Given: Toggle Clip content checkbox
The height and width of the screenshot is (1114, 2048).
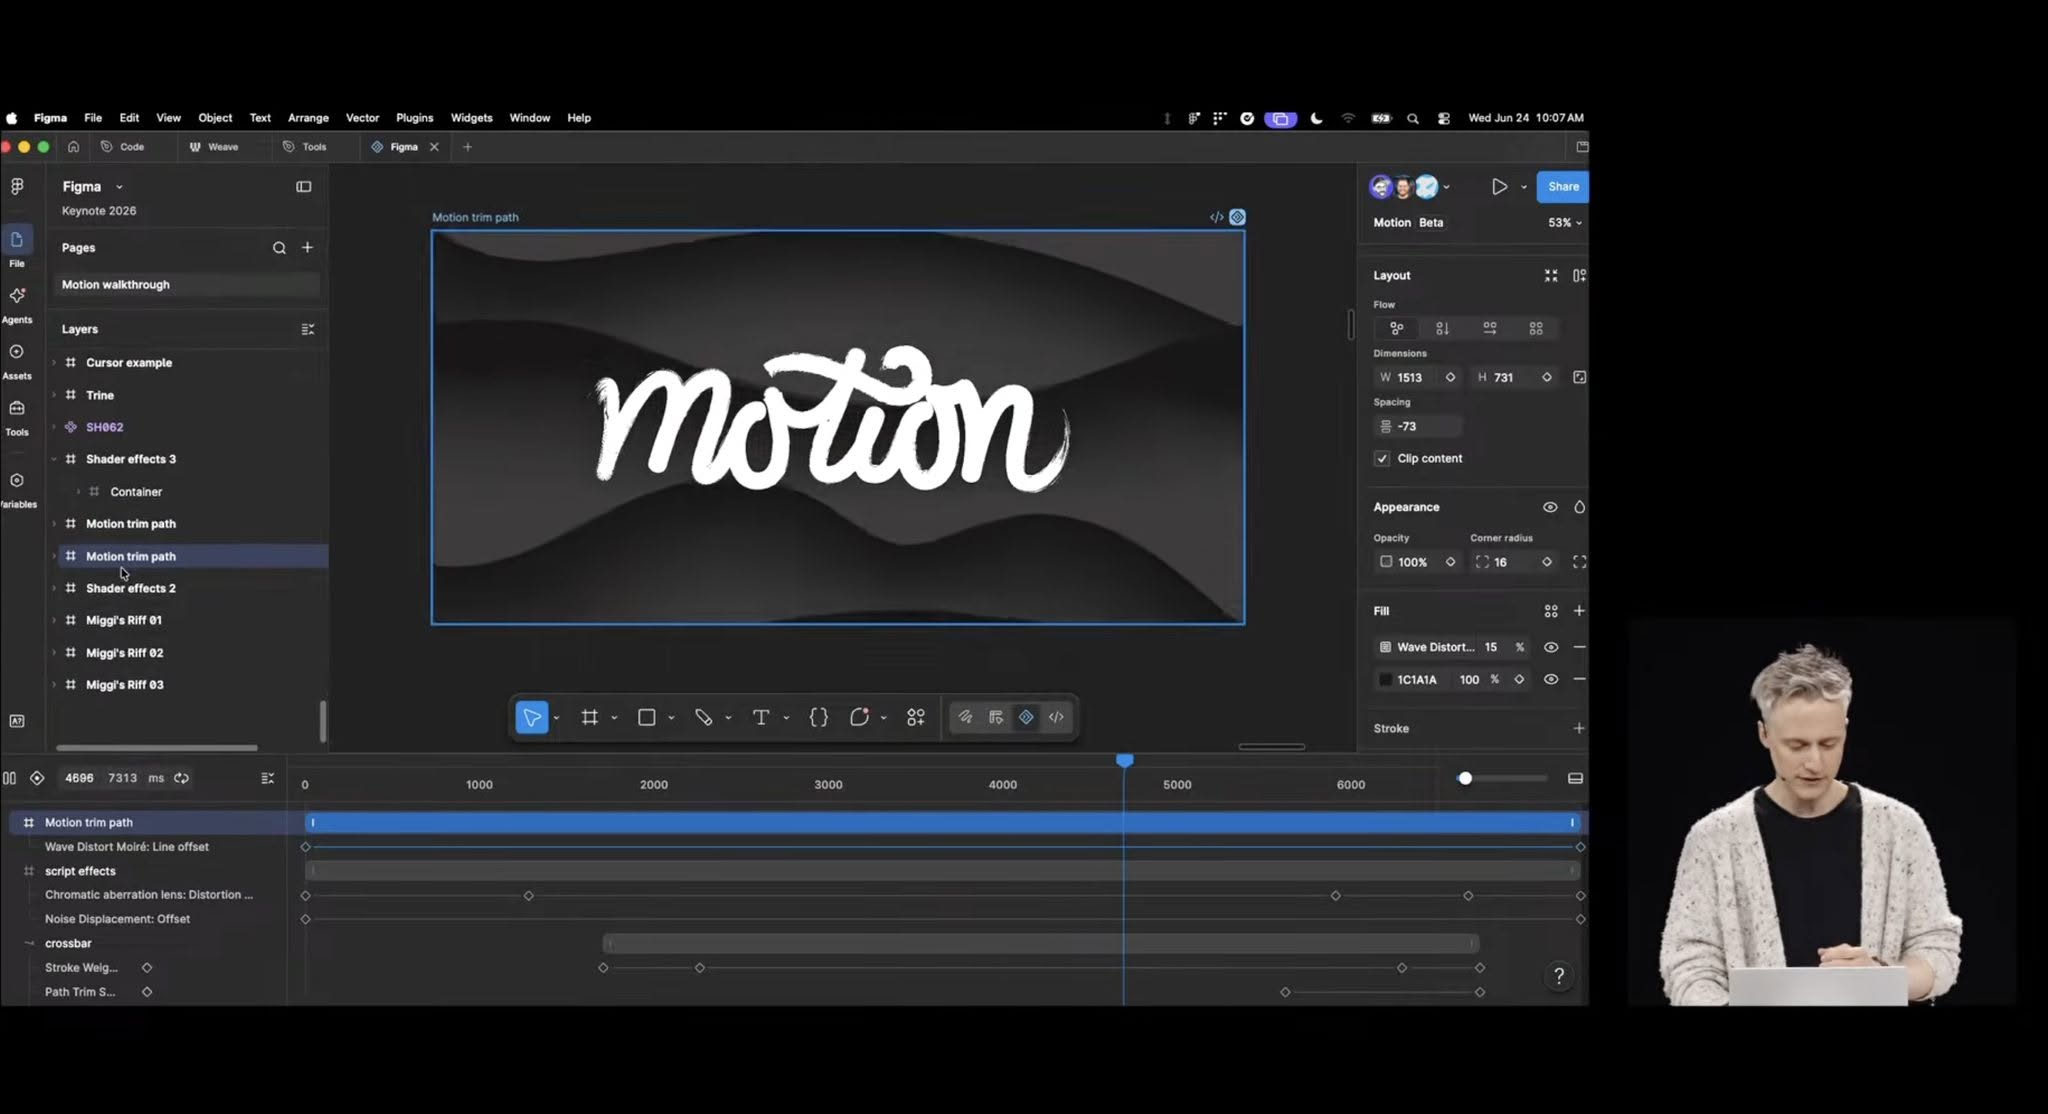Looking at the screenshot, I should coord(1382,458).
